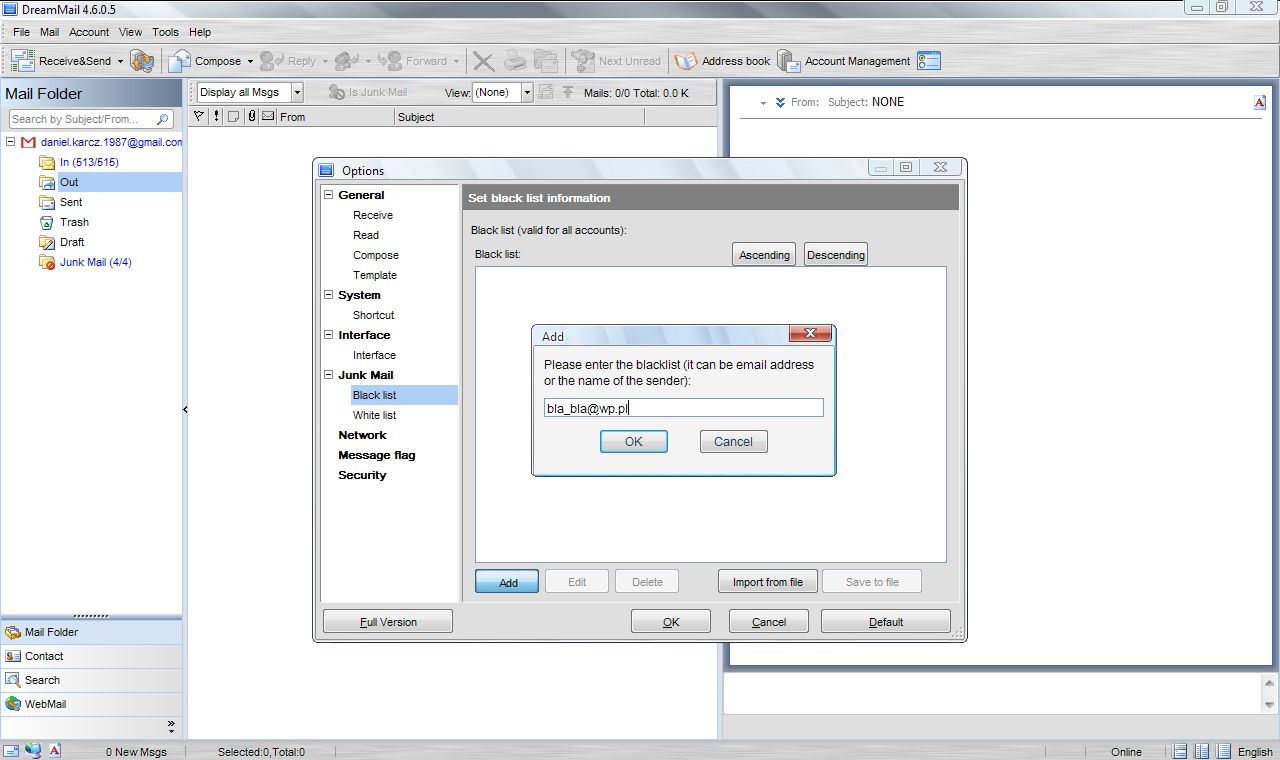The image size is (1280, 760).
Task: Click the Default button in Options
Action: click(x=886, y=621)
